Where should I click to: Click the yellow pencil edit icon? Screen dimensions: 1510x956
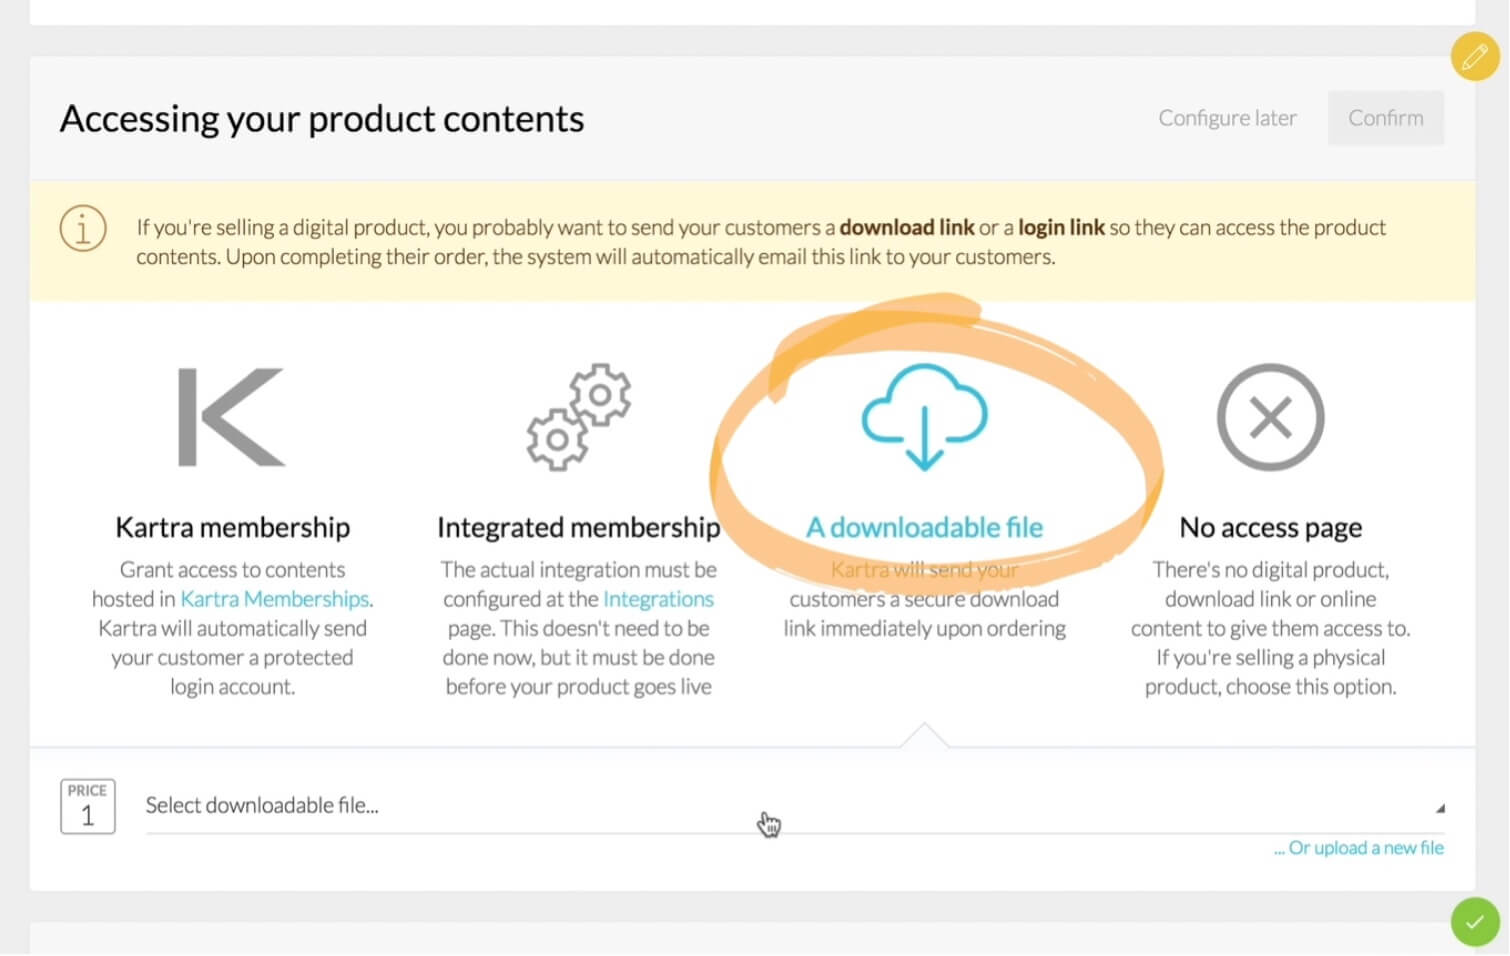pyautogui.click(x=1475, y=56)
